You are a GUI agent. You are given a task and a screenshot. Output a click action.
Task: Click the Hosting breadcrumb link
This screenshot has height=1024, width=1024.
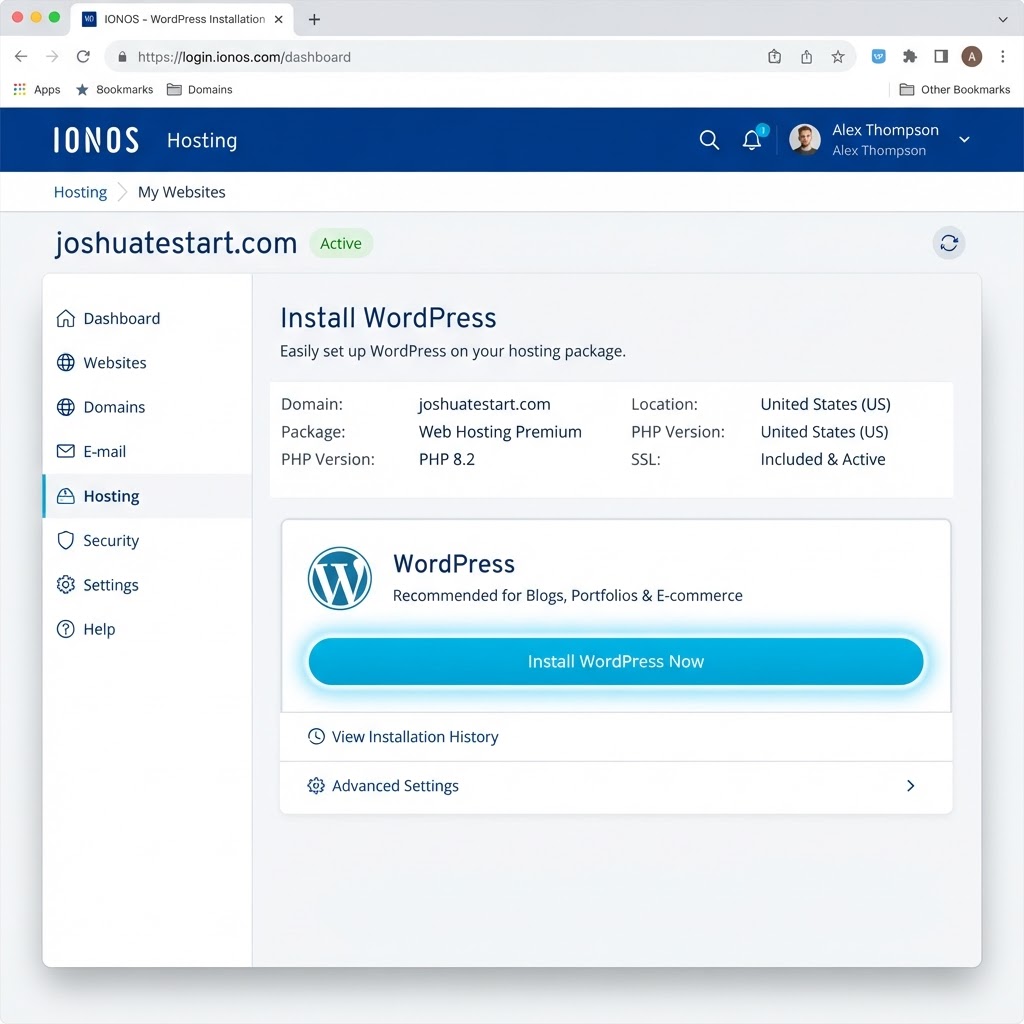(80, 192)
